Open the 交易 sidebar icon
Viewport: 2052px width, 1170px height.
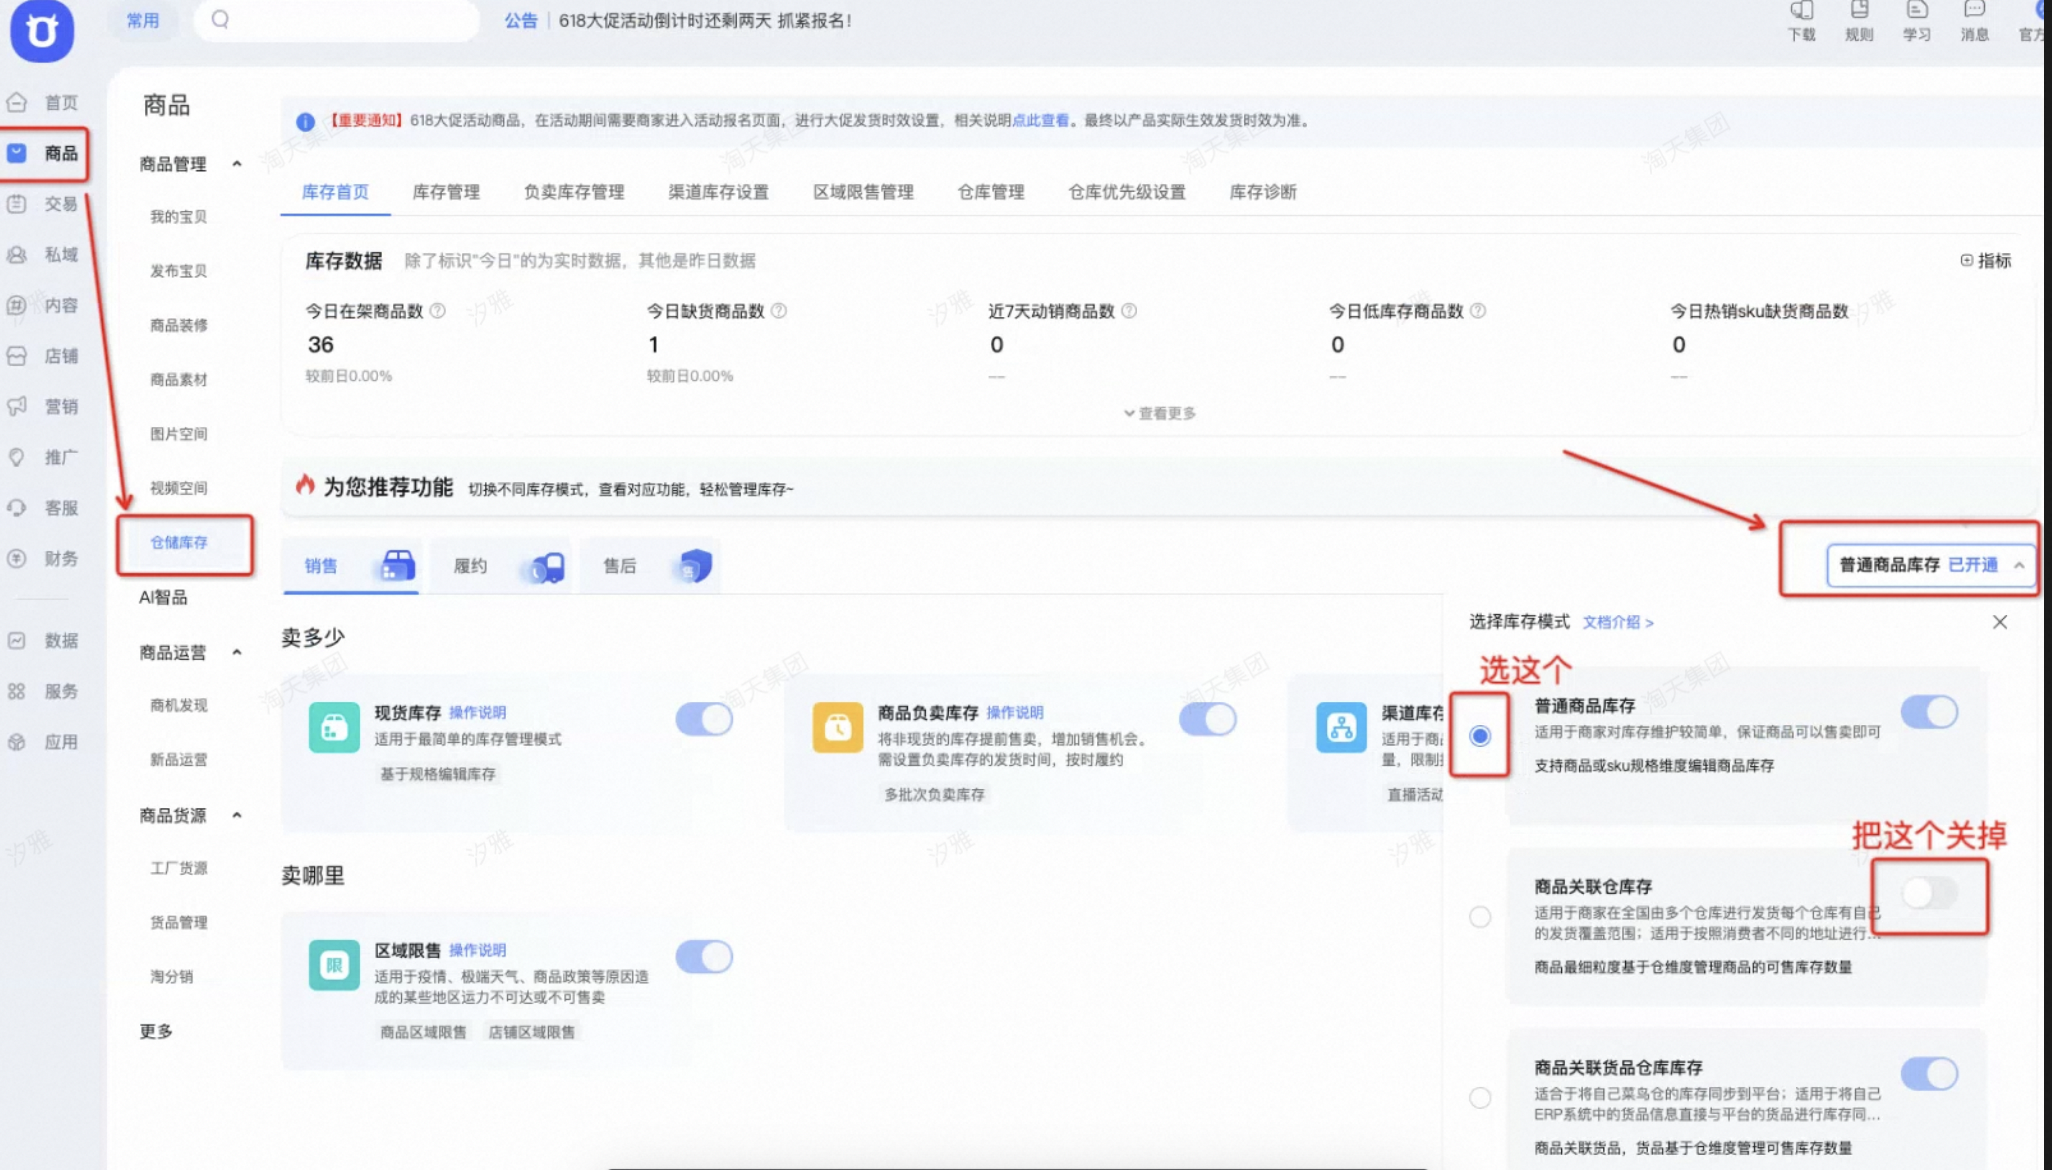[17, 204]
